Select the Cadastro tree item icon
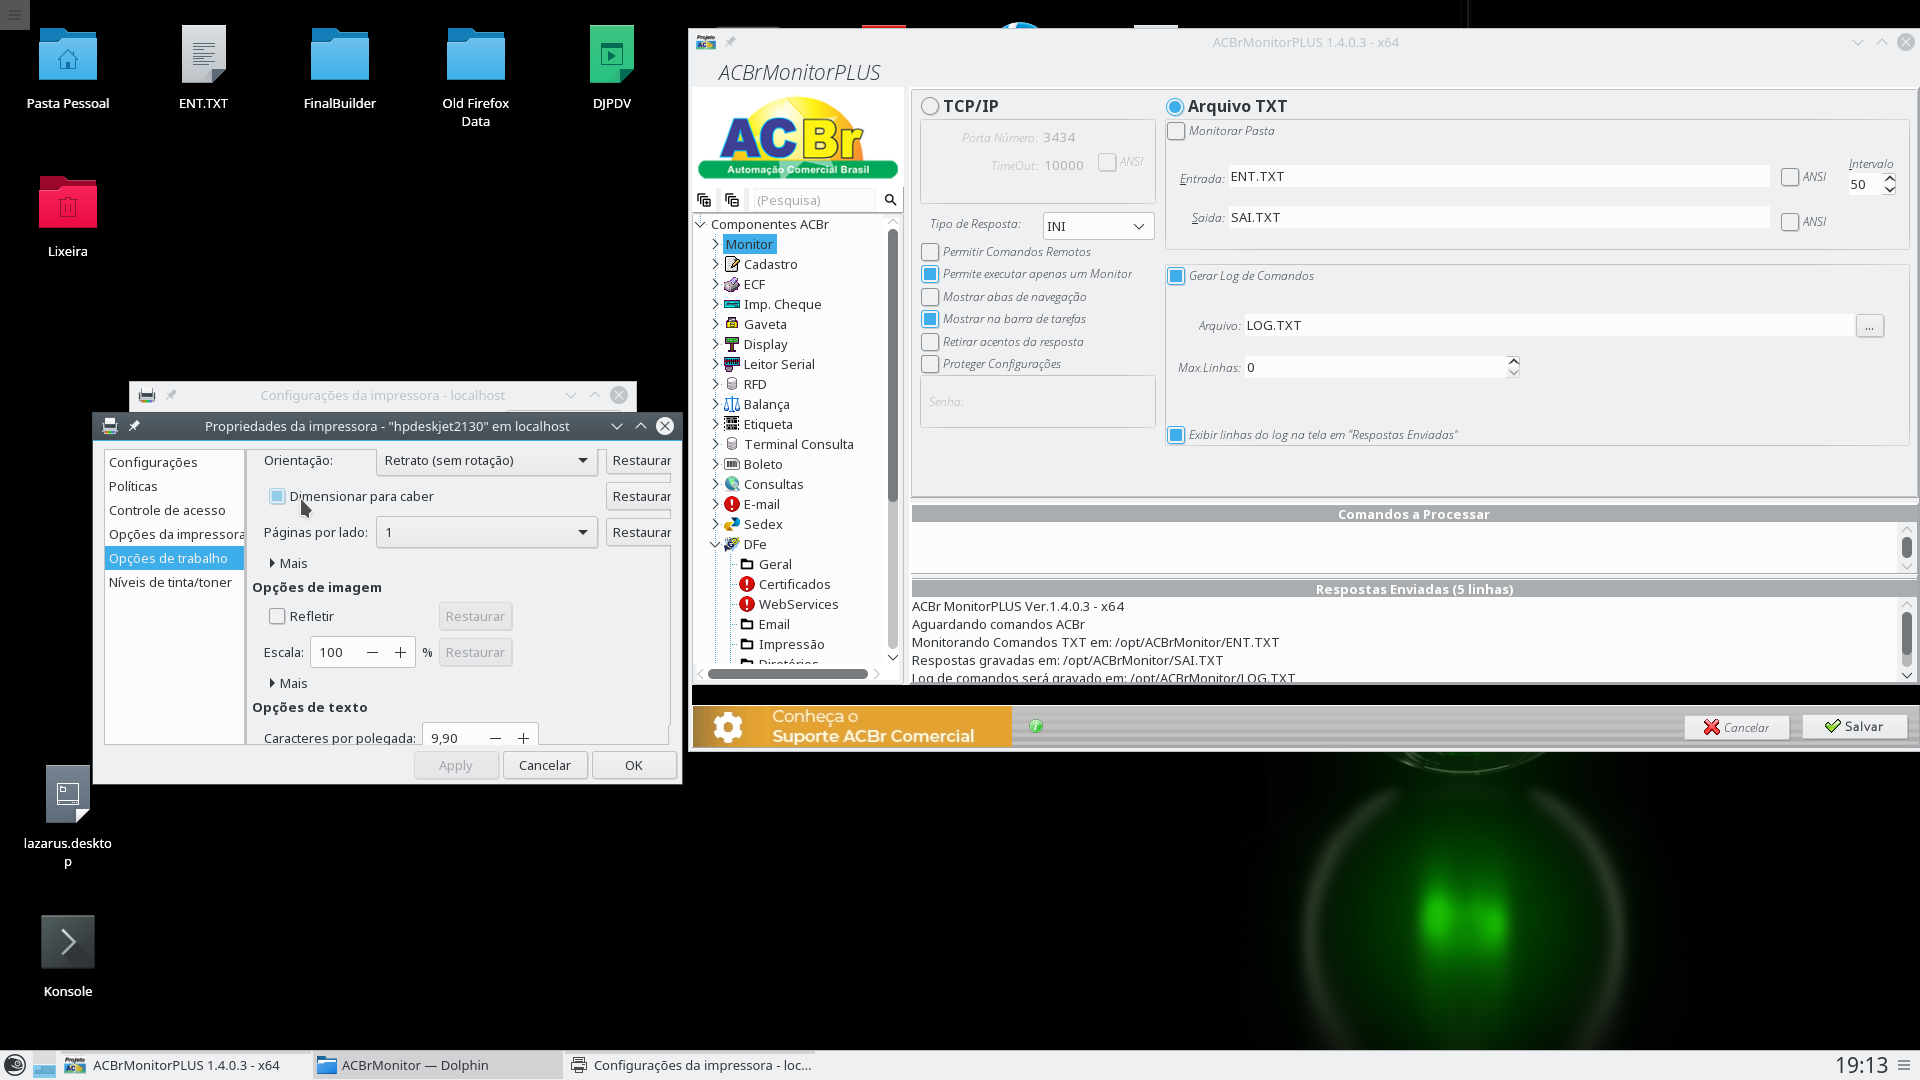The height and width of the screenshot is (1080, 1920). 732,264
